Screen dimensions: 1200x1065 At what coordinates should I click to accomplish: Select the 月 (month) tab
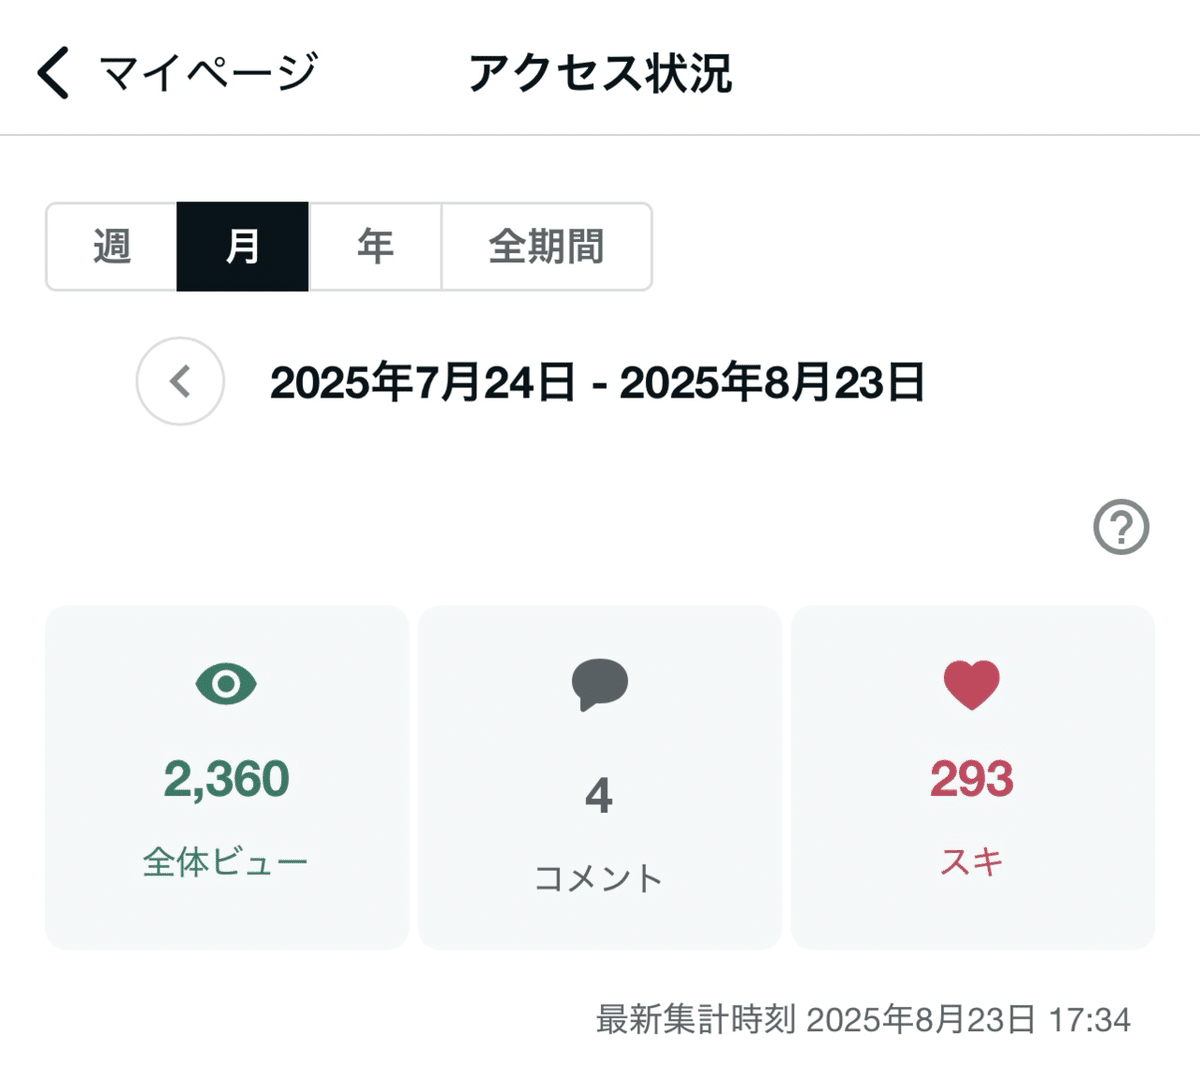click(243, 247)
